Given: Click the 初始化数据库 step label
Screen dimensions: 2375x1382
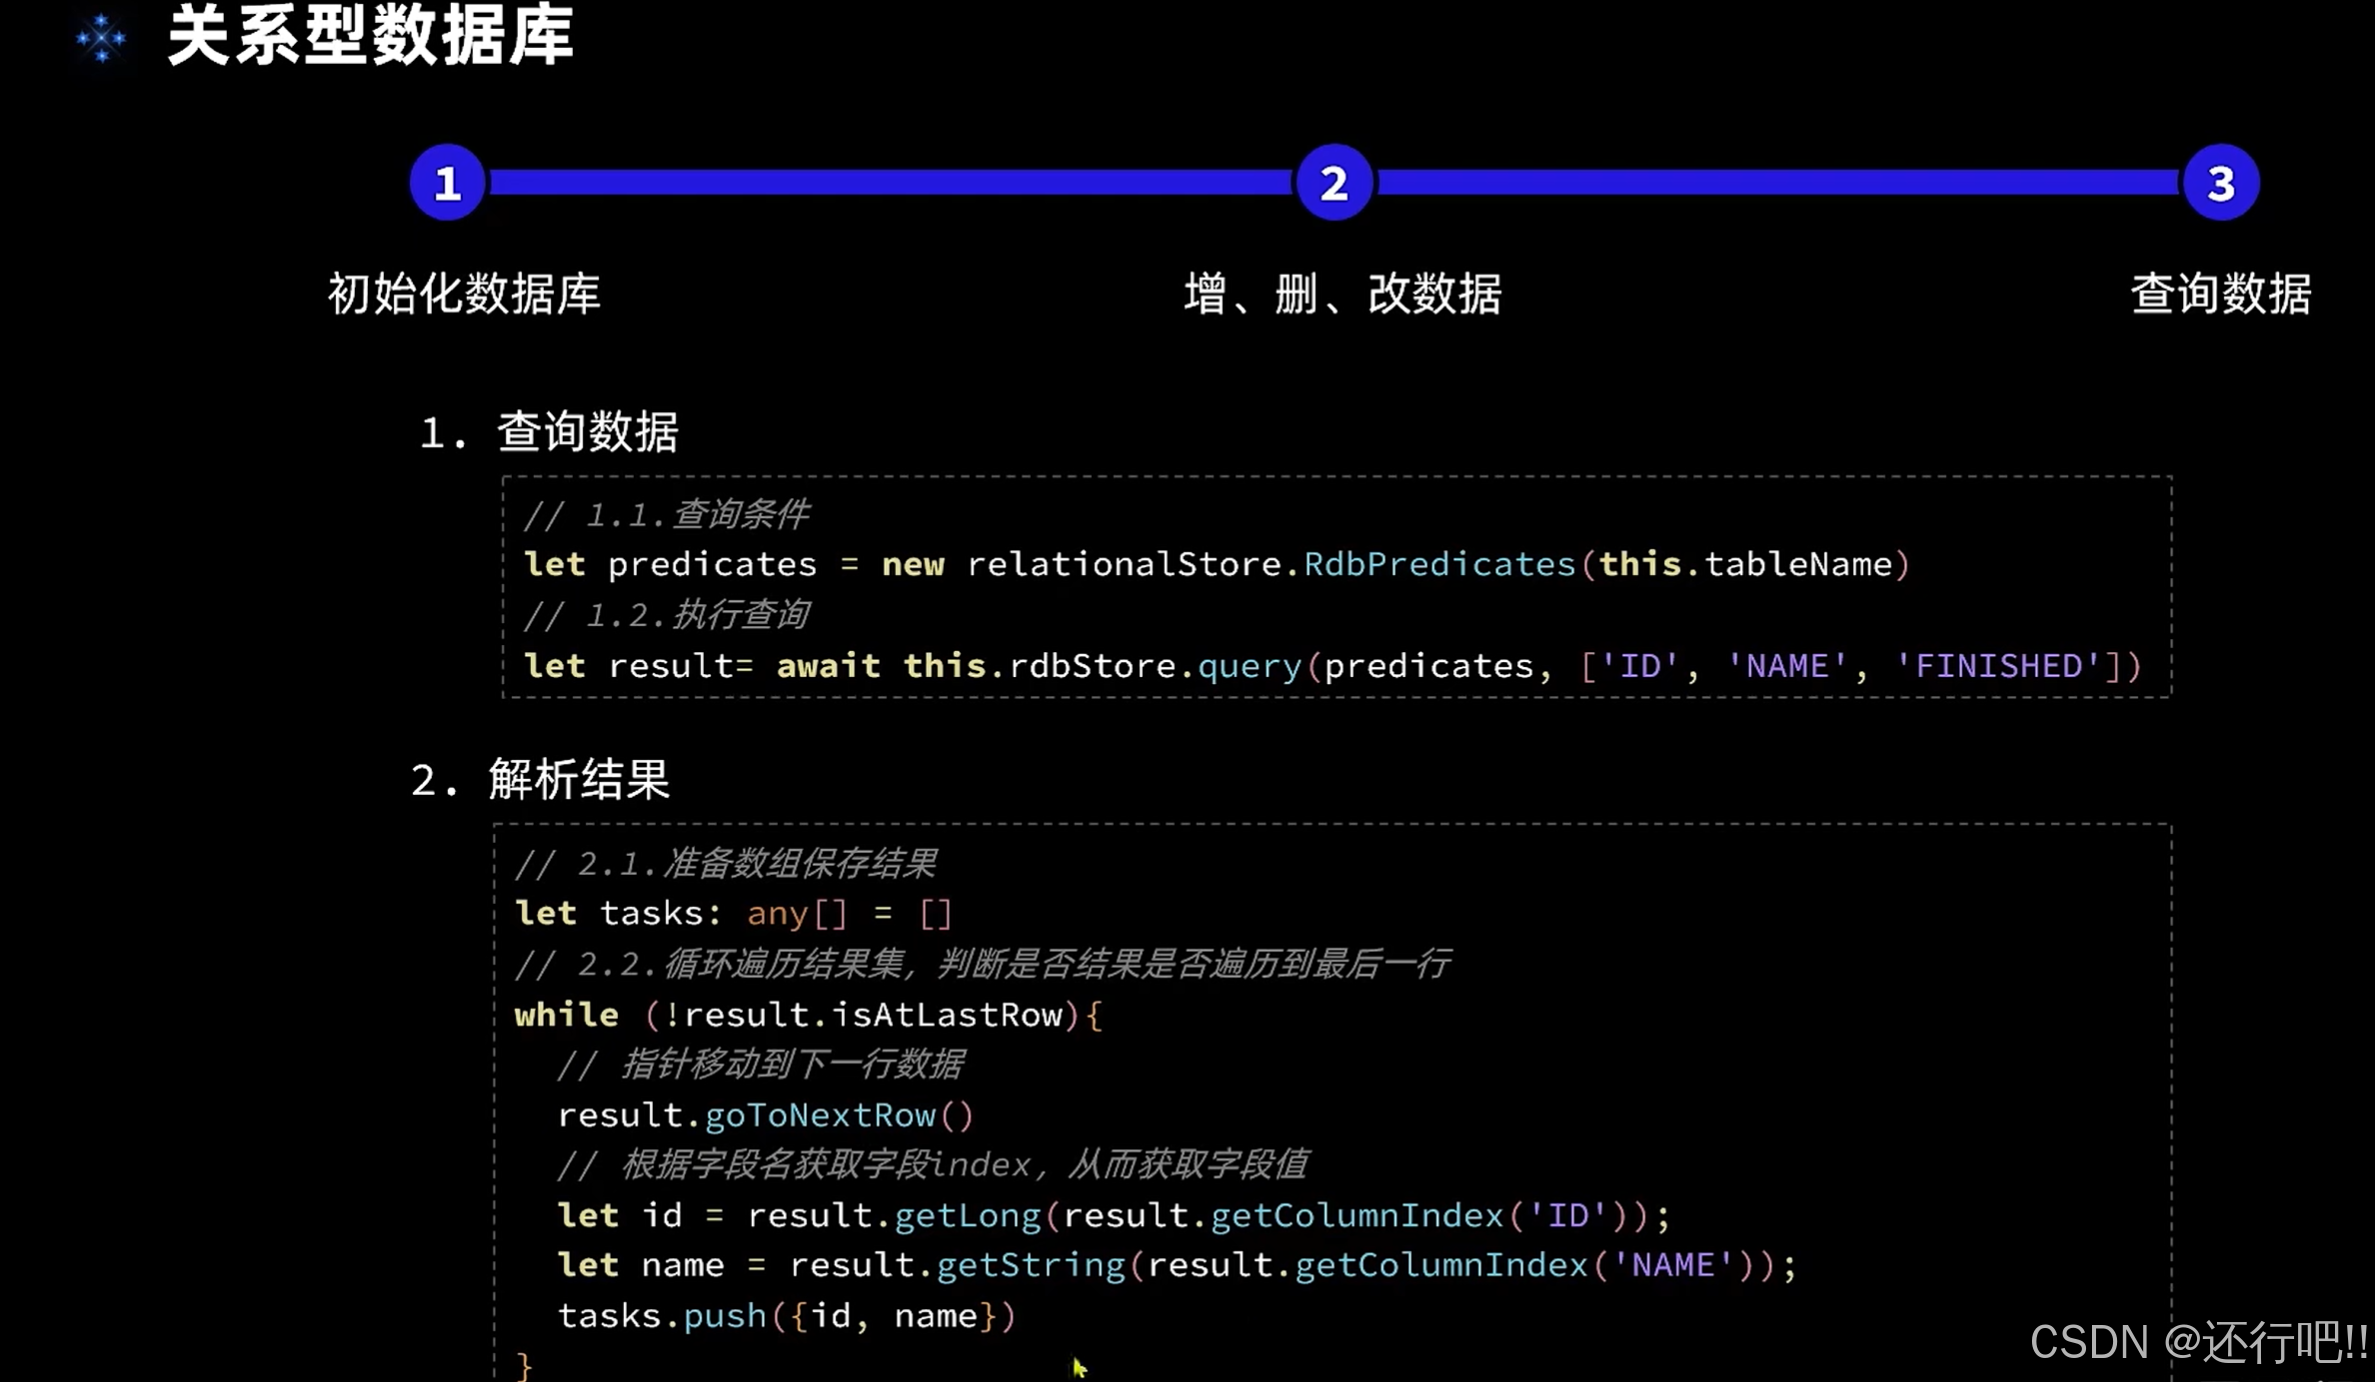Looking at the screenshot, I should (x=464, y=294).
